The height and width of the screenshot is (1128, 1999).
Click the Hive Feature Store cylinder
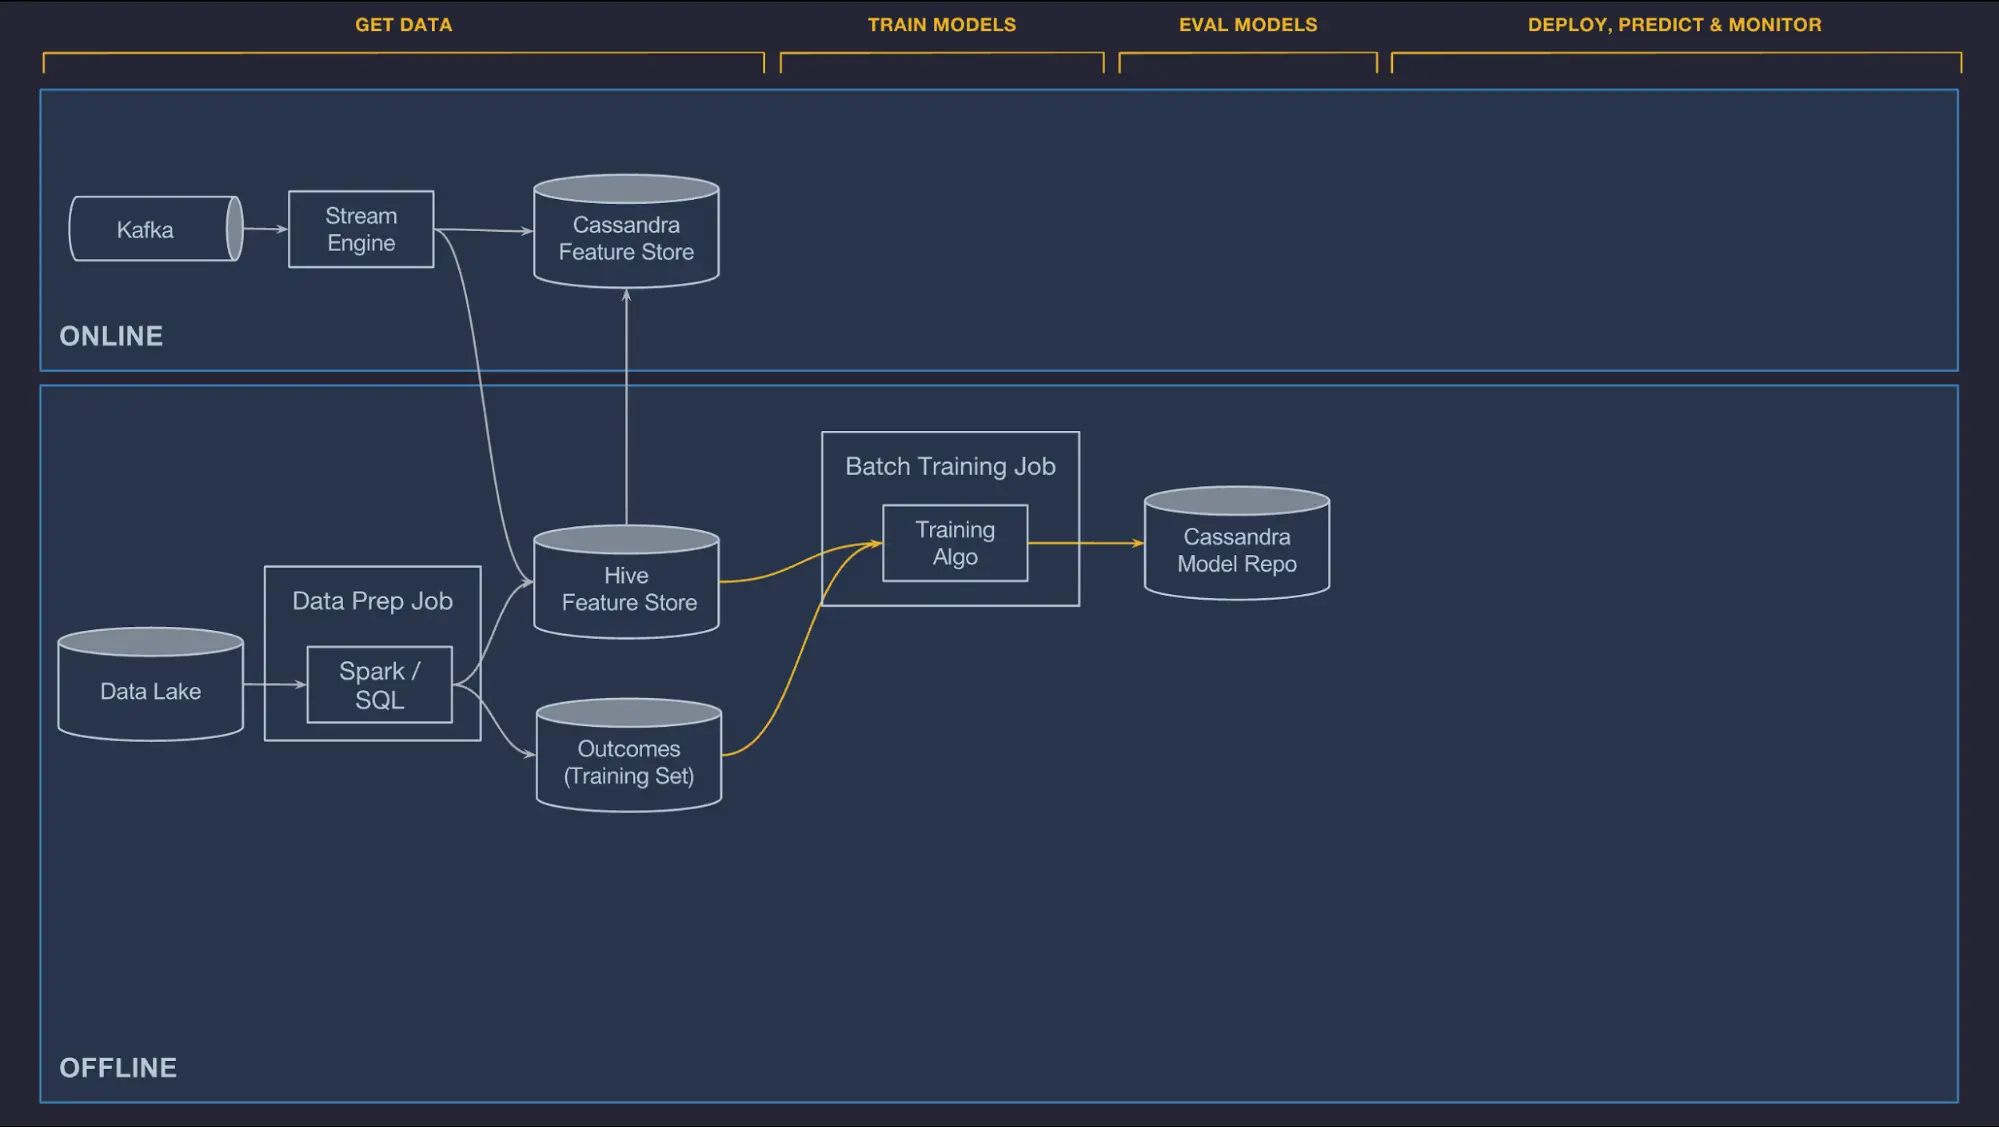tap(626, 589)
